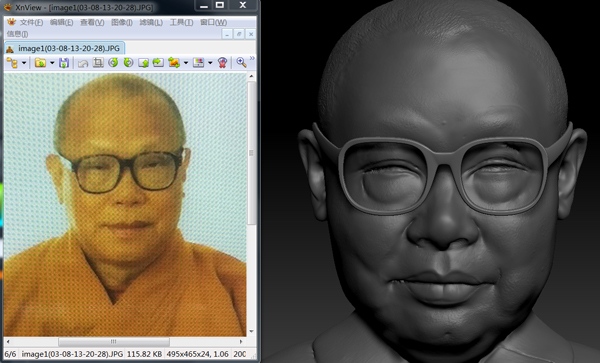Maximize the XnView main window

point(220,5)
